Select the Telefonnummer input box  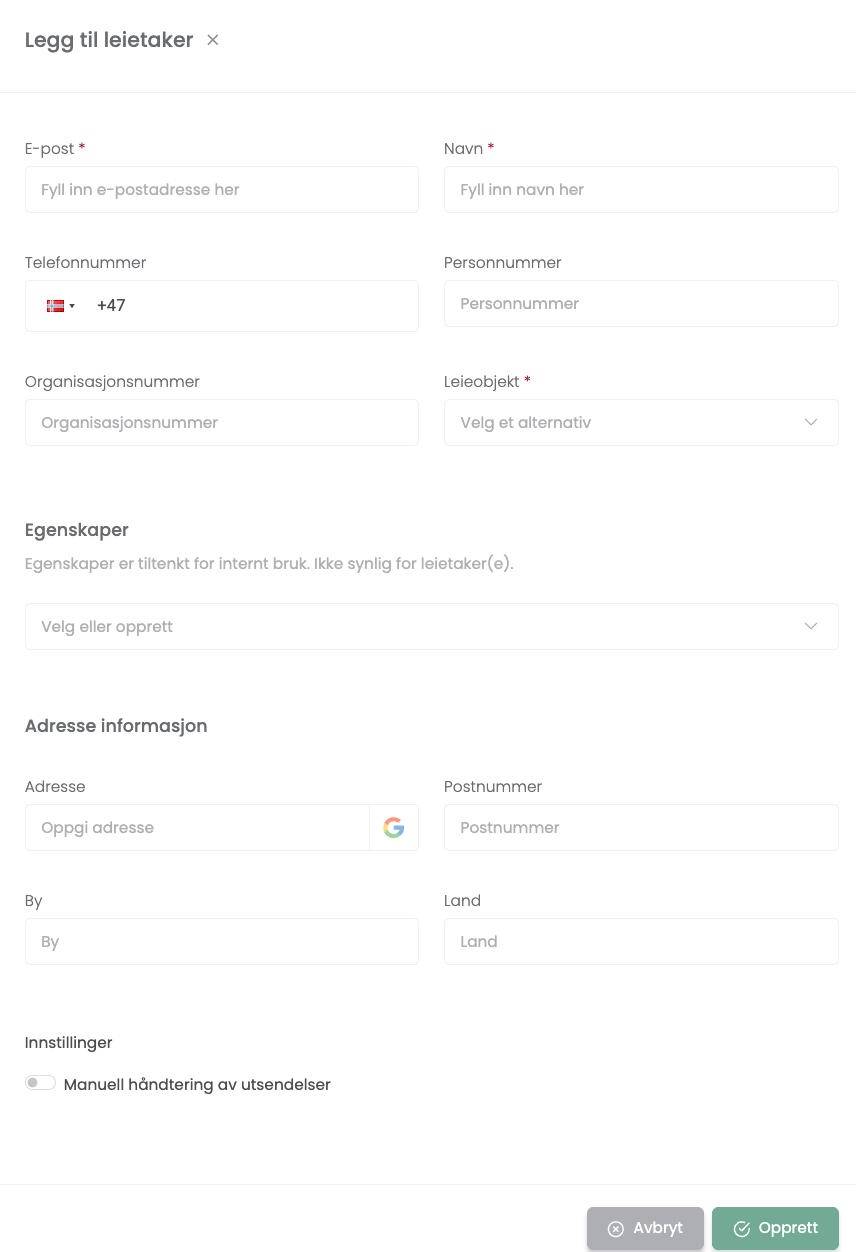tap(250, 306)
